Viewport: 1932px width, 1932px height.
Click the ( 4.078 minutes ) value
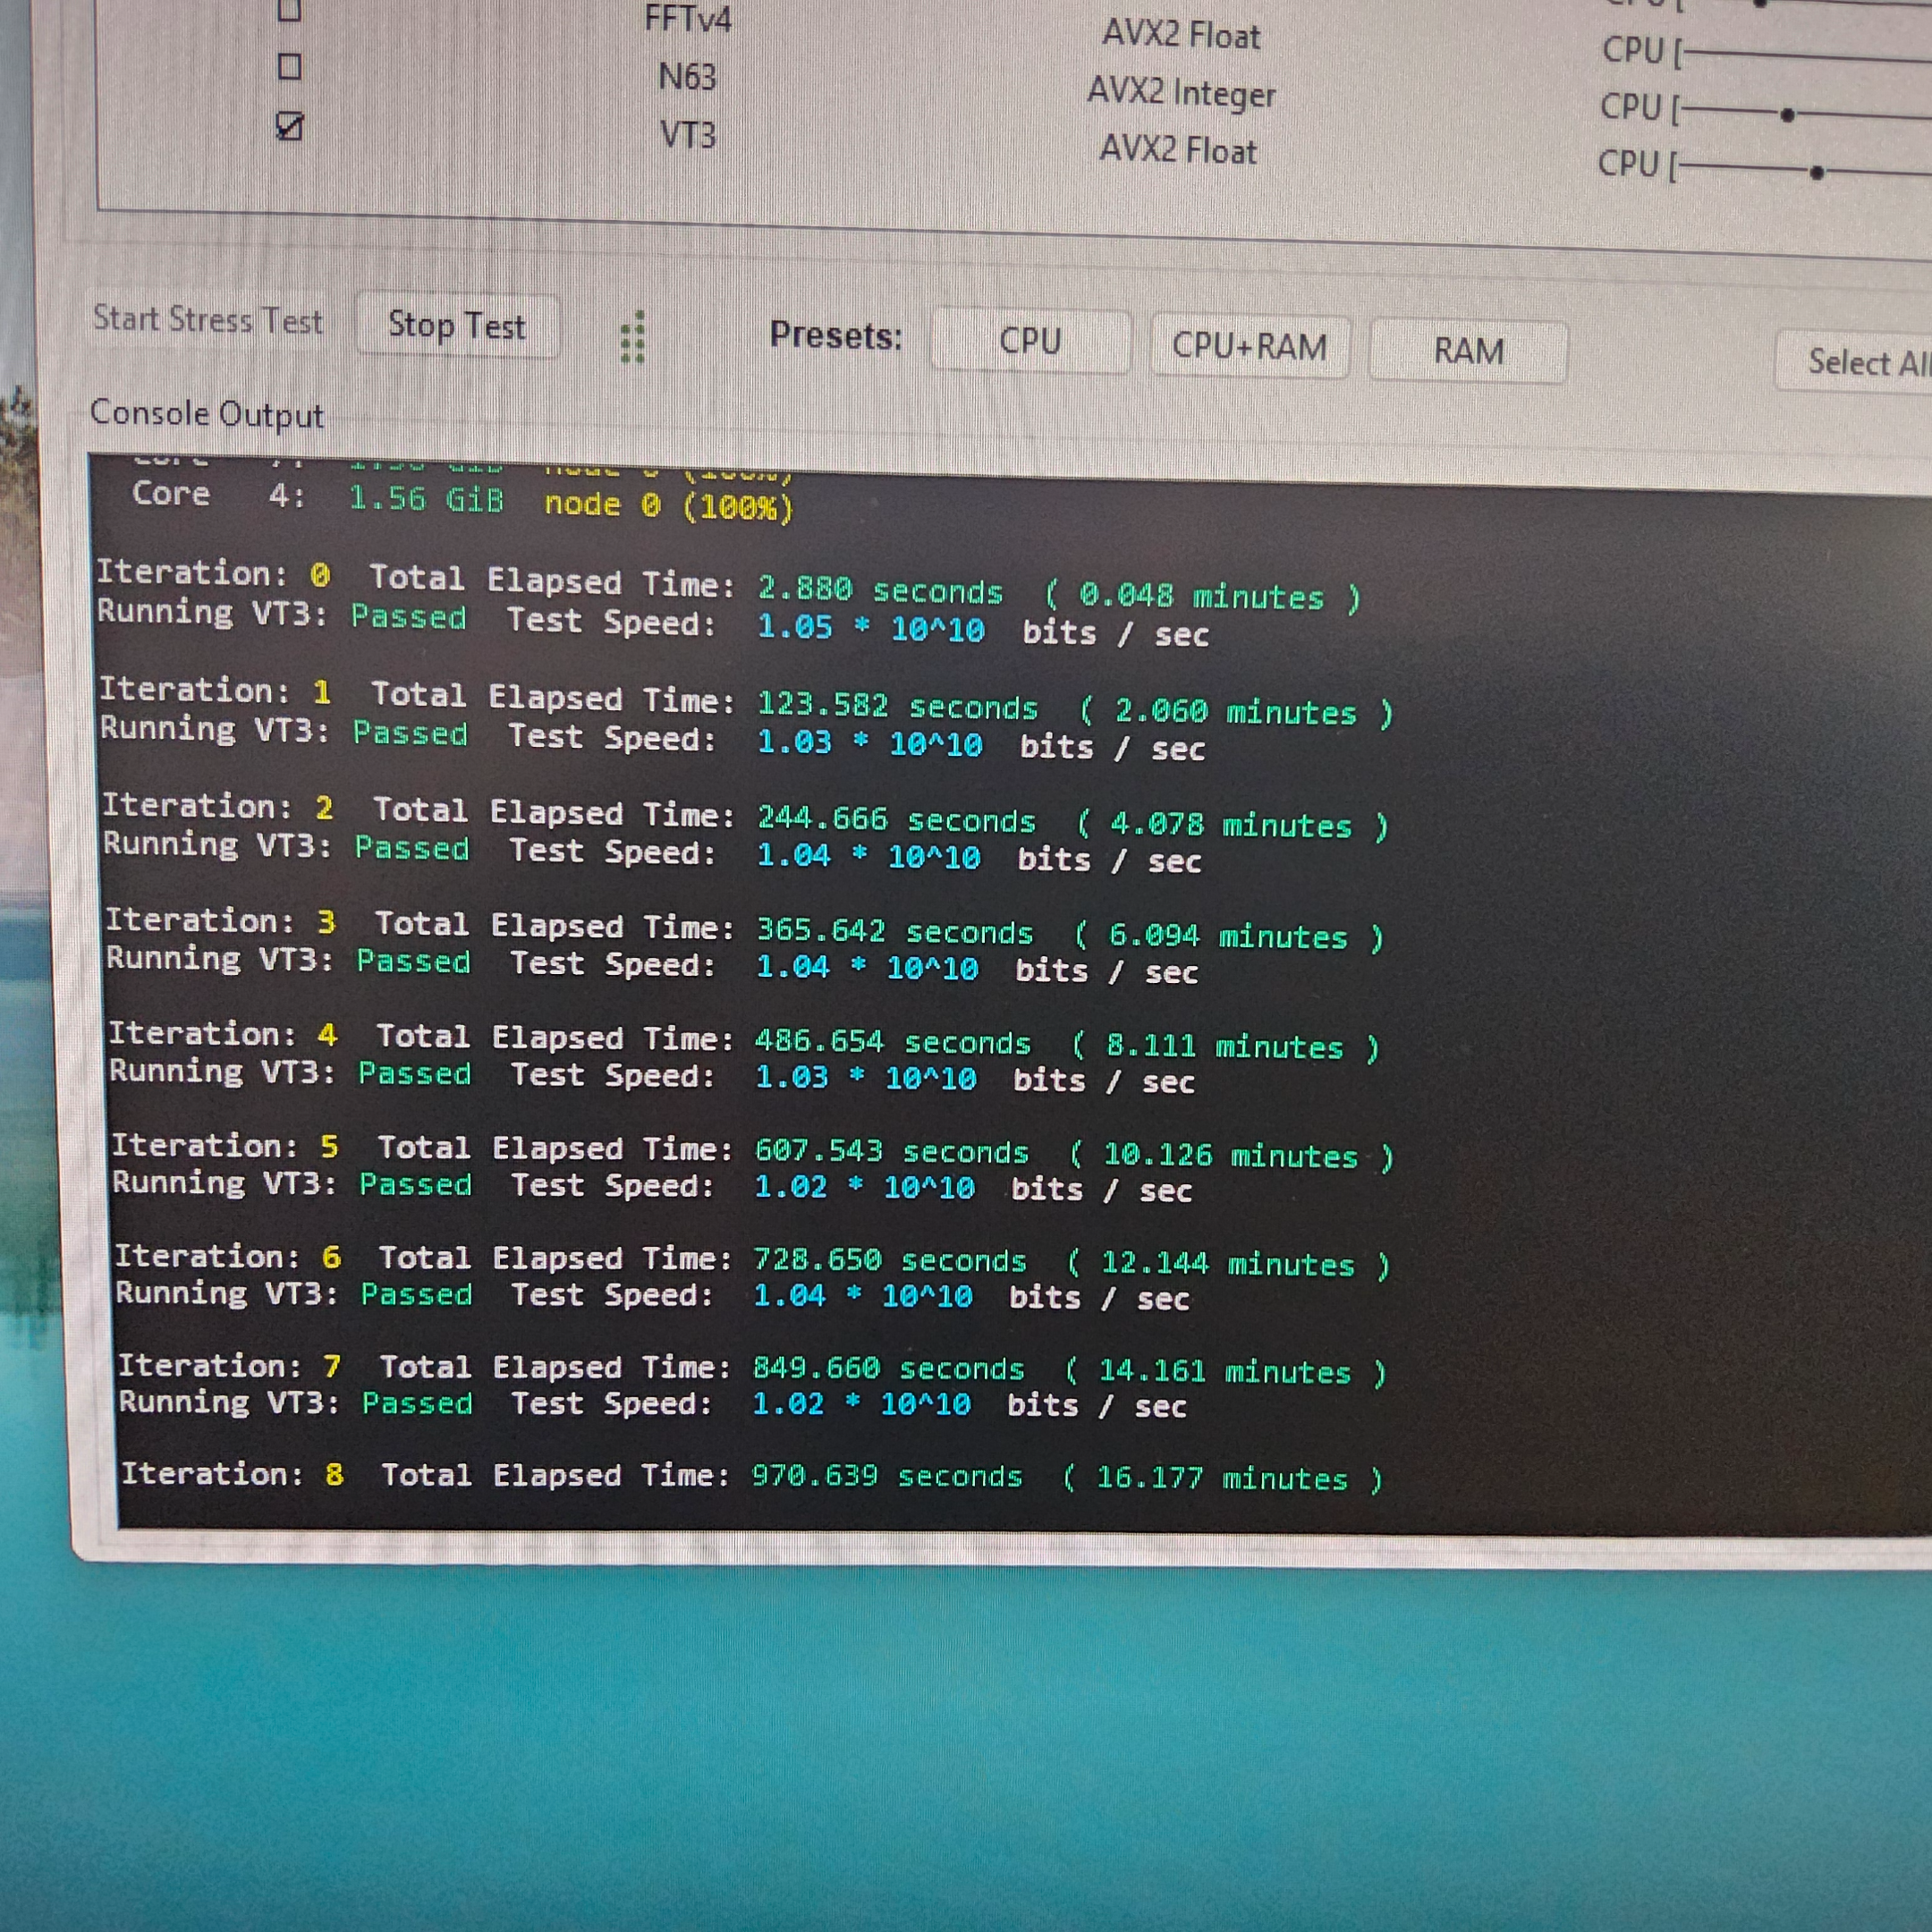coord(1232,825)
